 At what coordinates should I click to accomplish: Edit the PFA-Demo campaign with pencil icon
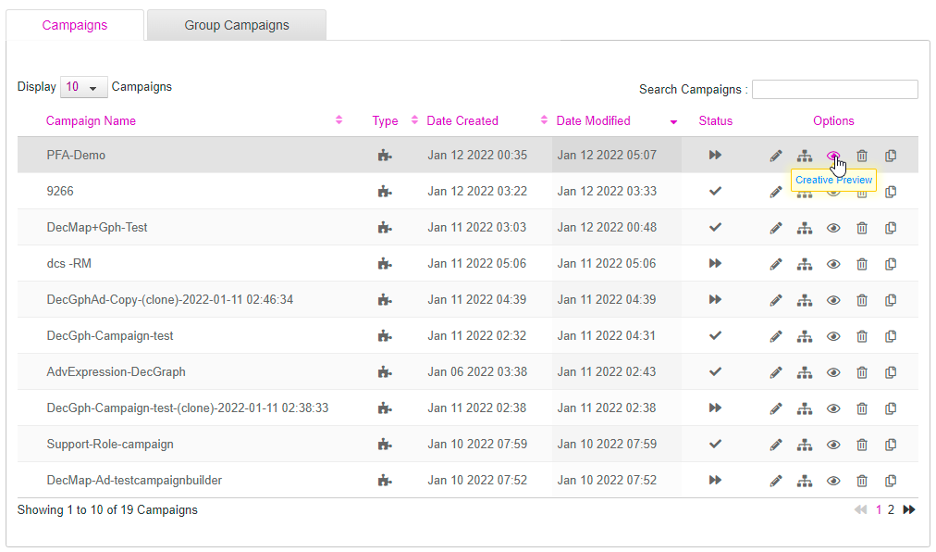775,156
